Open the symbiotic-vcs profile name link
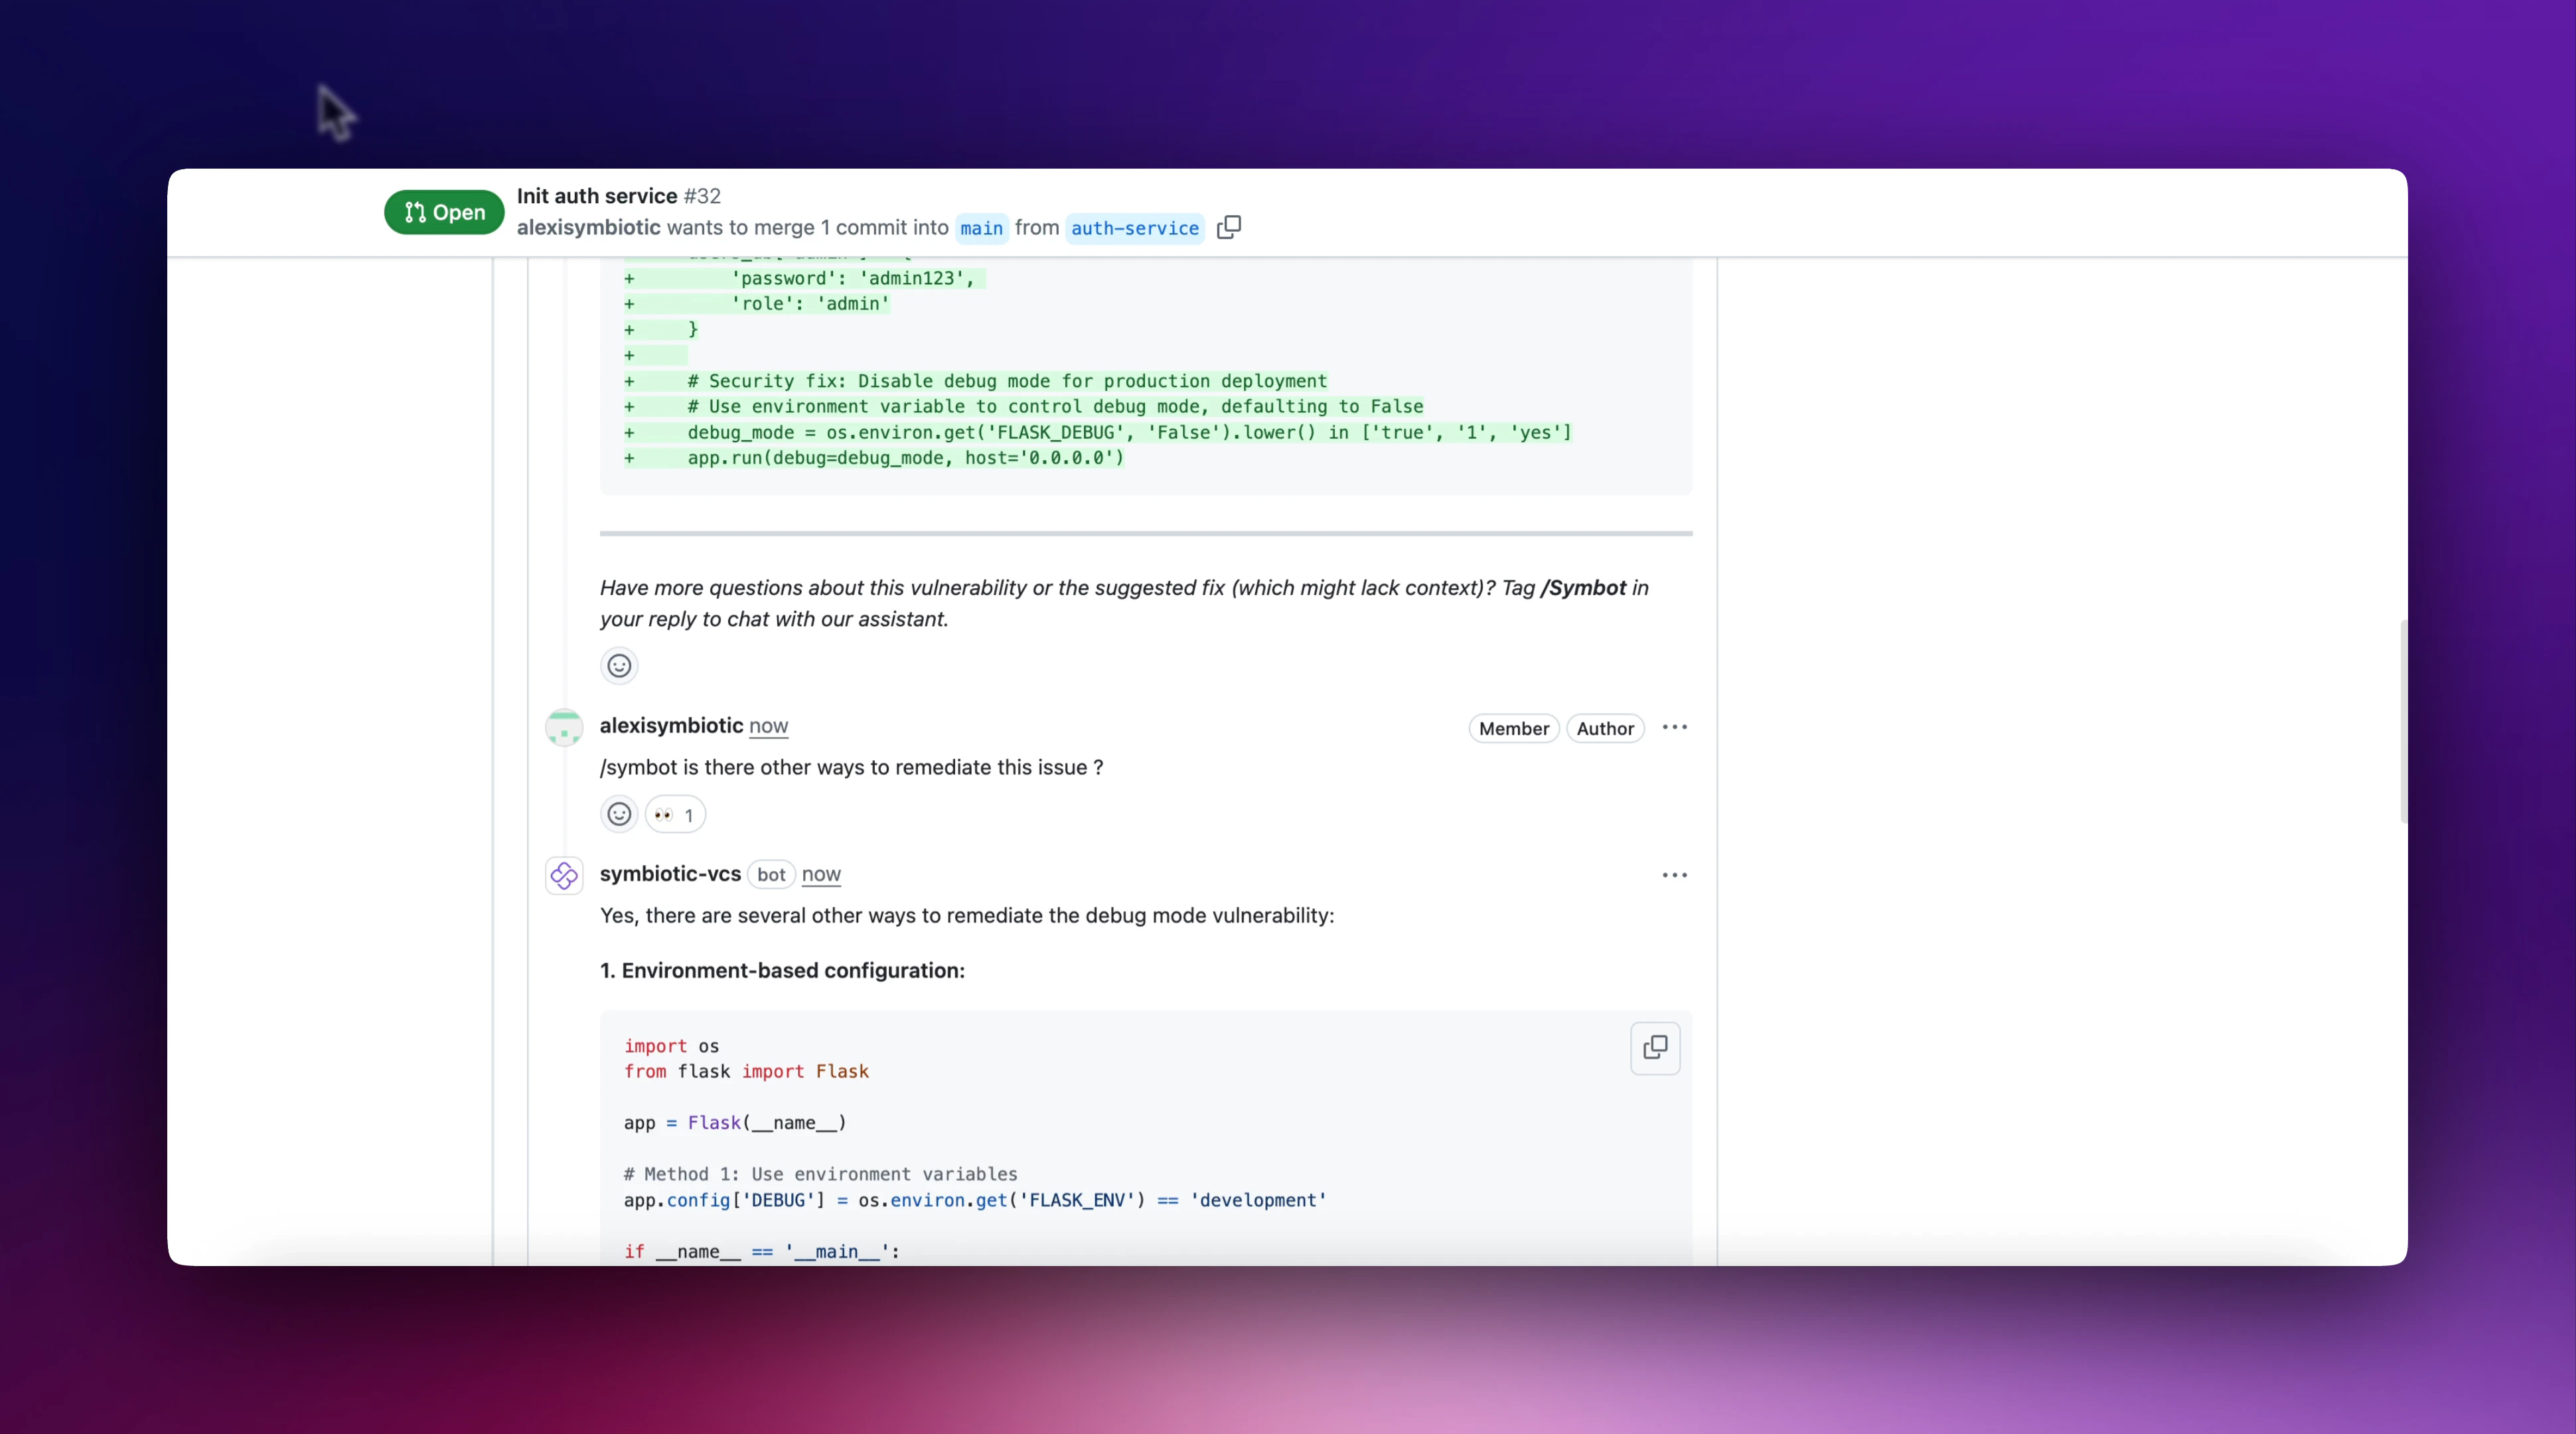Viewport: 2576px width, 1434px height. pyautogui.click(x=670, y=874)
